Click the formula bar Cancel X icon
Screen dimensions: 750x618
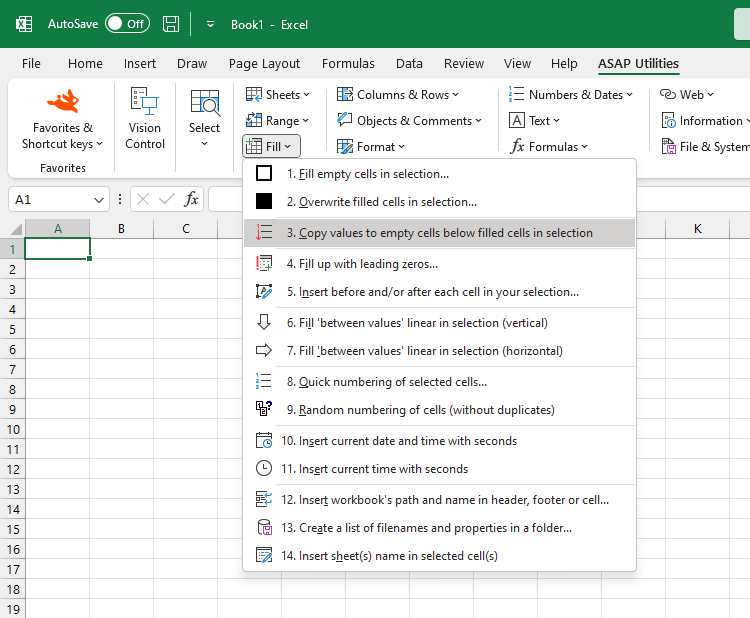point(143,199)
